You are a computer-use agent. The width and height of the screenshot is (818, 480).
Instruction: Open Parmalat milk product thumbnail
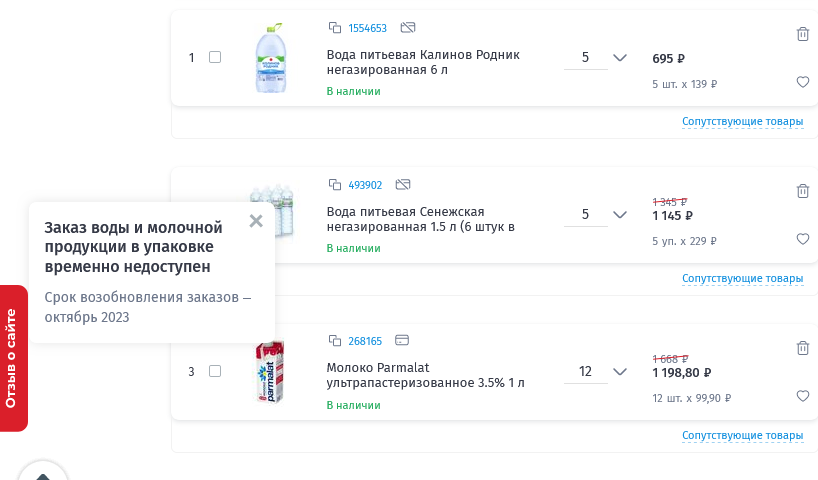270,371
